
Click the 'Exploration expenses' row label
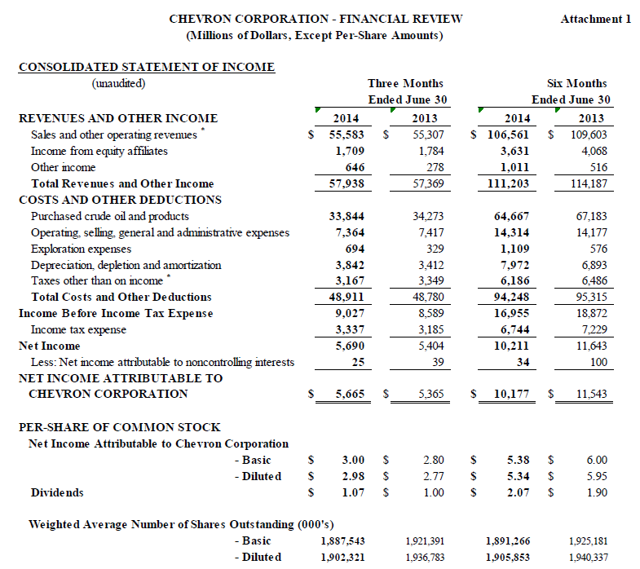click(x=81, y=249)
